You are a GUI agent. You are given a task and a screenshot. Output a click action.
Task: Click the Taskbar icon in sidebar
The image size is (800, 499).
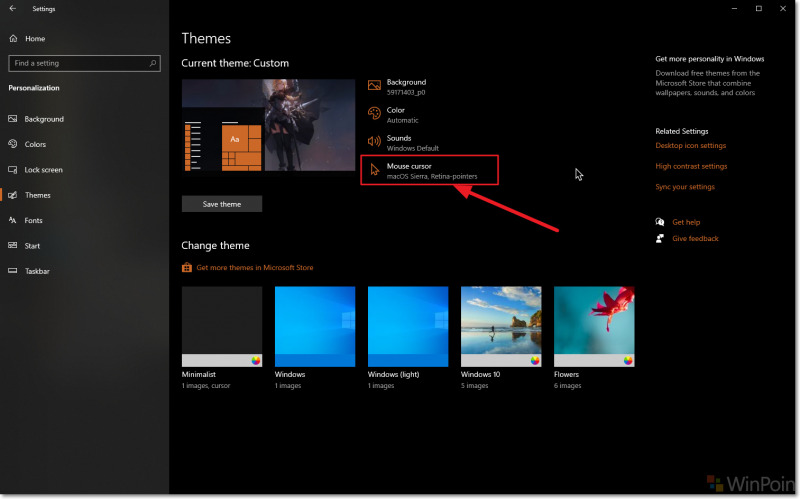click(x=13, y=271)
